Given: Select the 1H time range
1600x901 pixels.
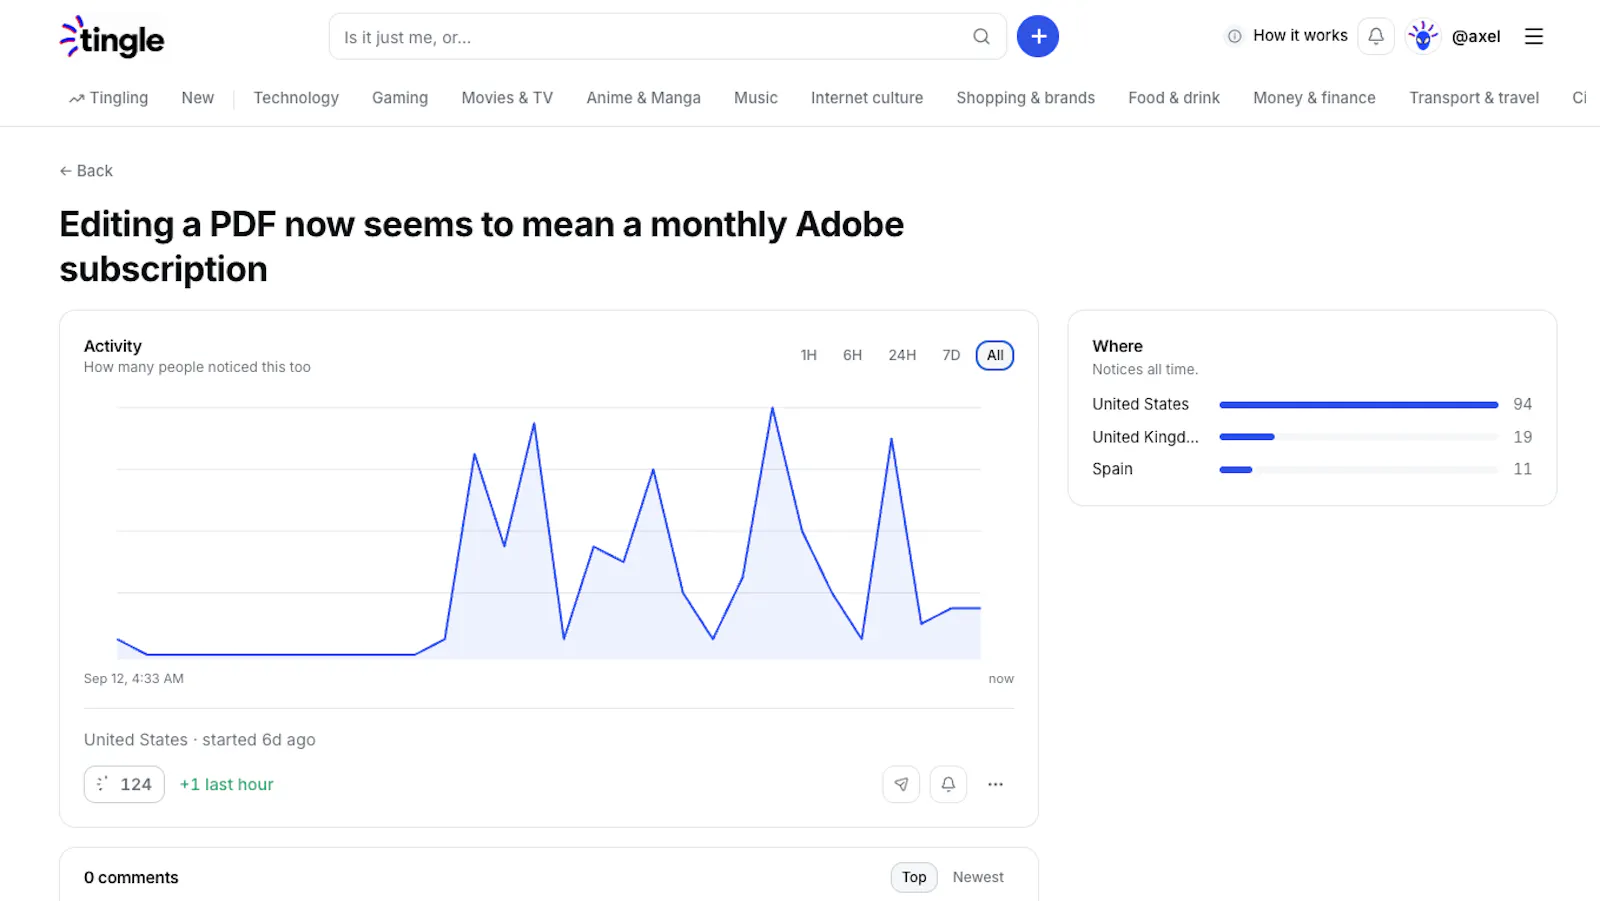Looking at the screenshot, I should click(x=809, y=355).
